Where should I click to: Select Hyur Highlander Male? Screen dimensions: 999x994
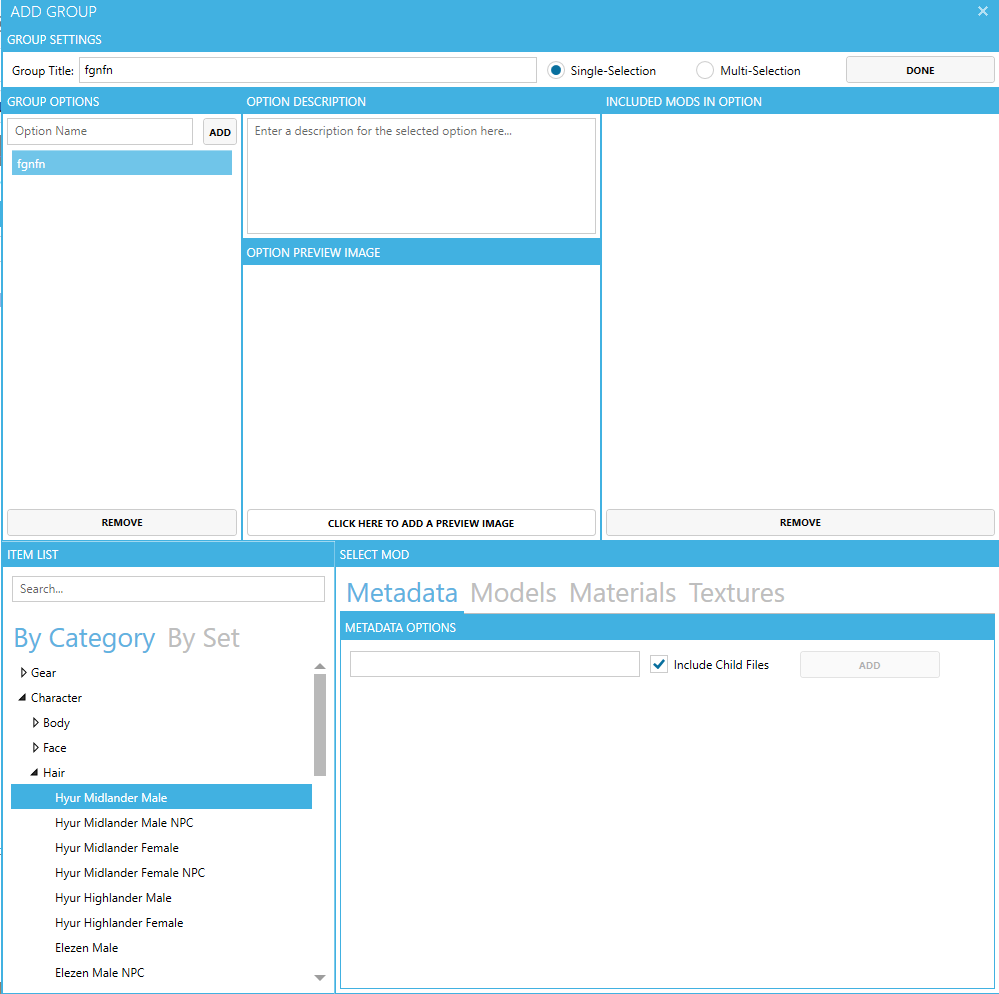click(x=113, y=897)
